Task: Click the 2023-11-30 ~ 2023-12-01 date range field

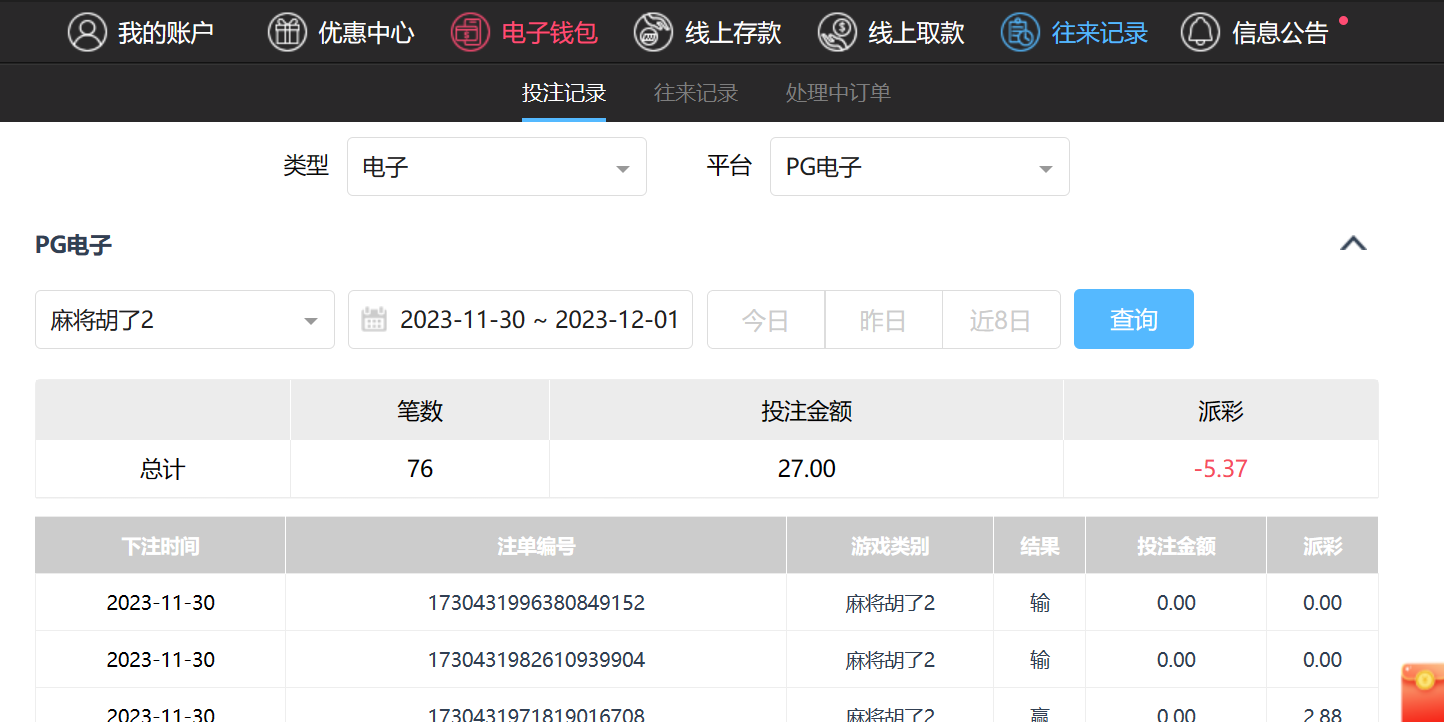Action: 538,320
